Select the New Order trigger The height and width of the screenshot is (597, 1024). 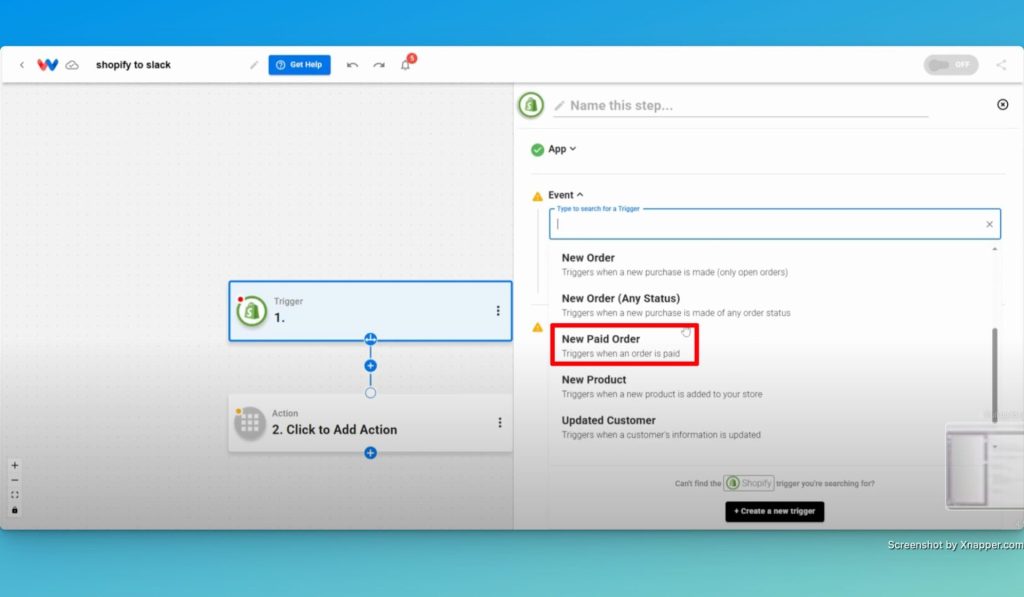675,264
